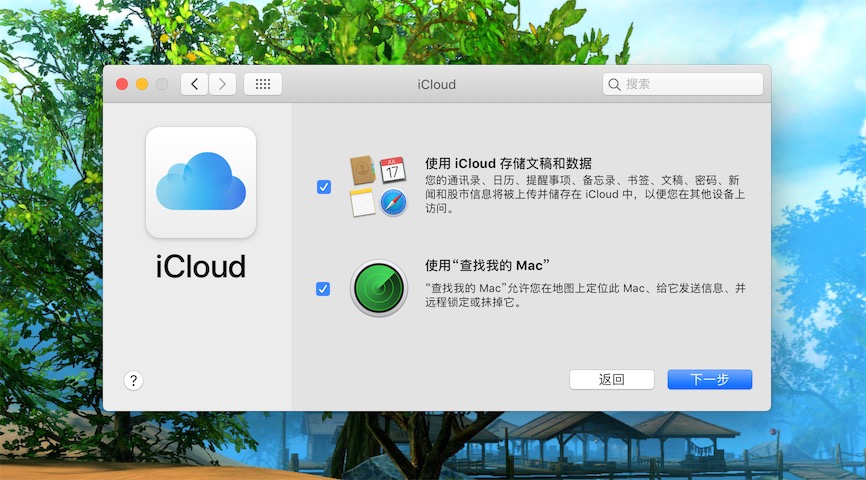This screenshot has height=480, width=866.
Task: Close the iCloud window with red button
Action: [x=122, y=84]
